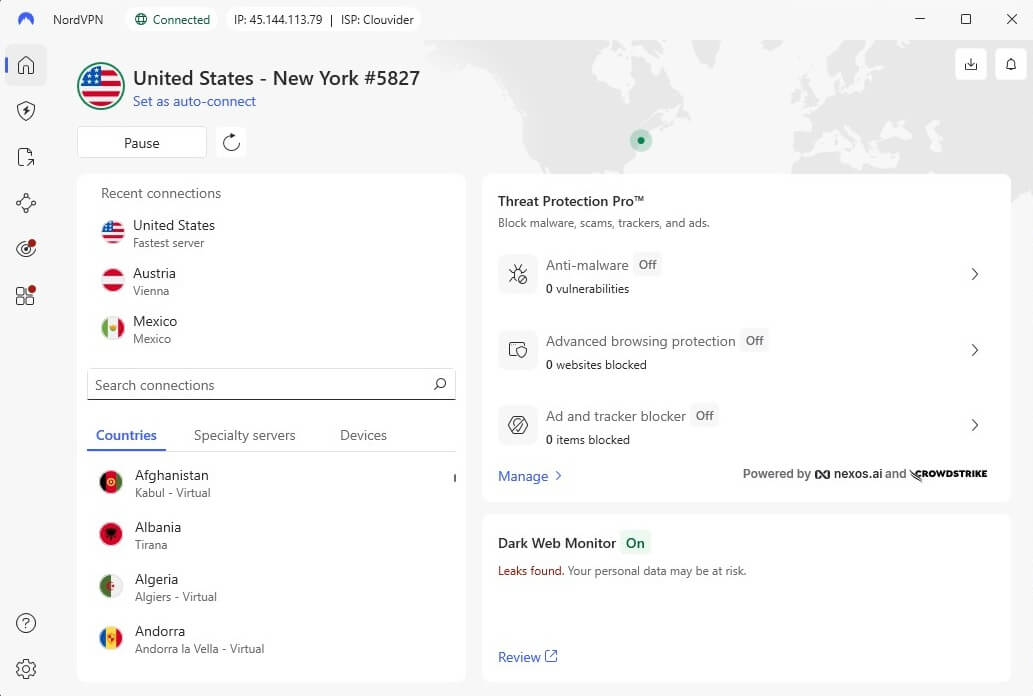
Task: Switch to the Specialty servers tab
Action: [x=244, y=435]
